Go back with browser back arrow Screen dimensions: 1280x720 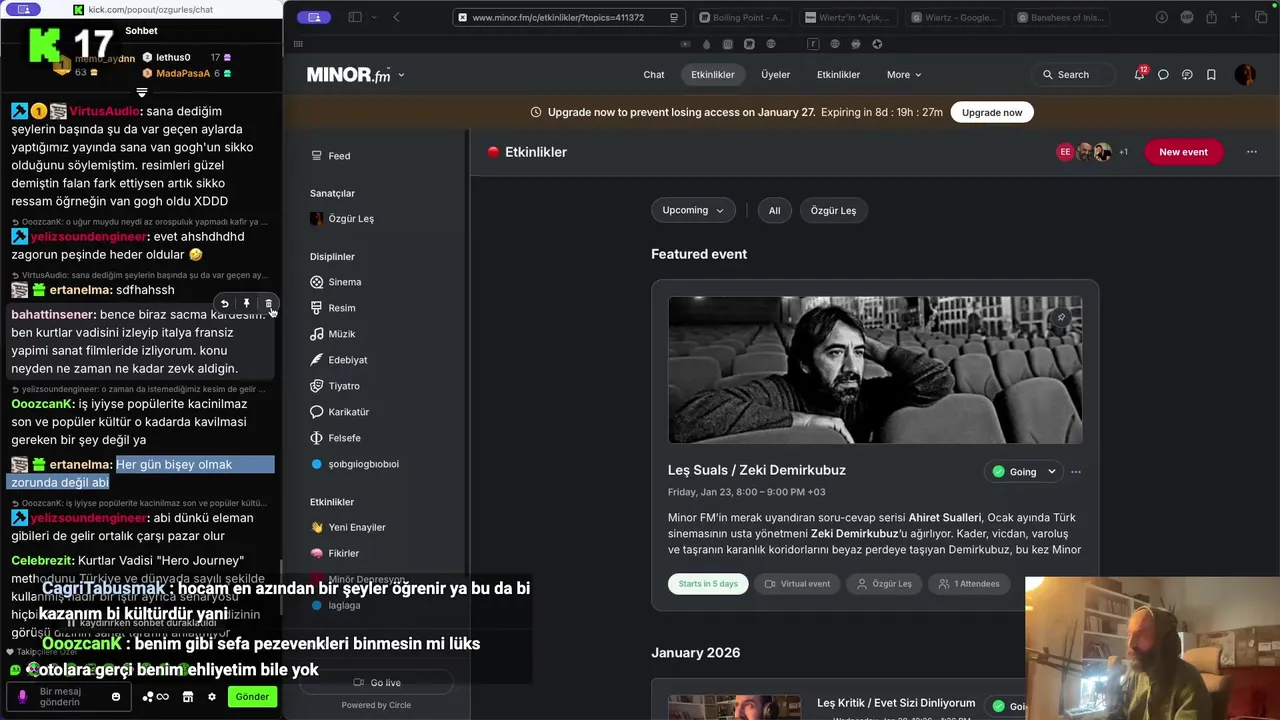[x=396, y=17]
